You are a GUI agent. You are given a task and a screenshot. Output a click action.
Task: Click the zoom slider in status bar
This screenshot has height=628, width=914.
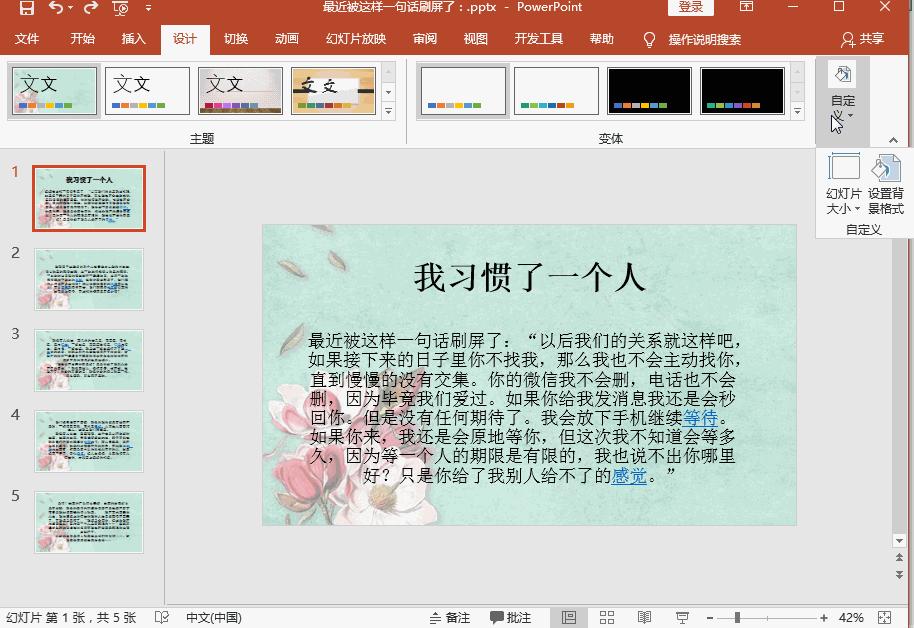pos(738,617)
